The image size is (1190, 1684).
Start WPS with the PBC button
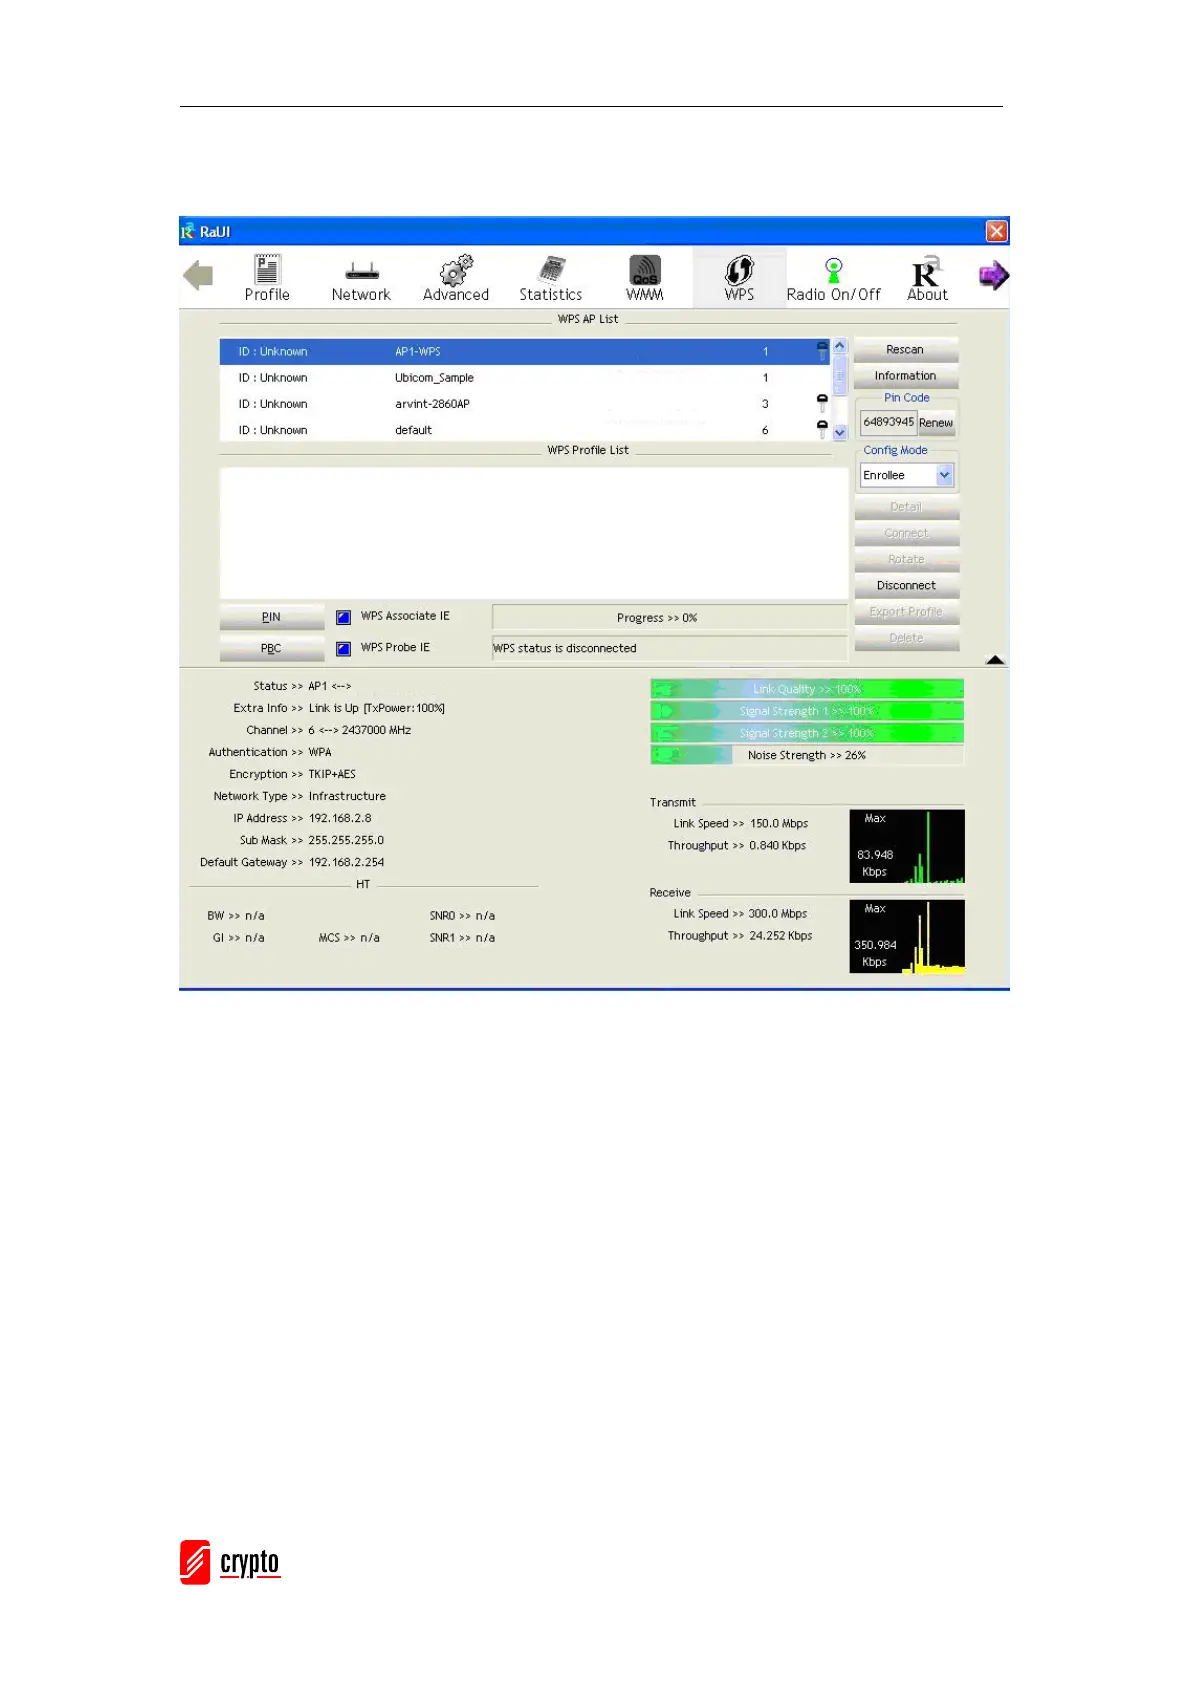pos(271,648)
